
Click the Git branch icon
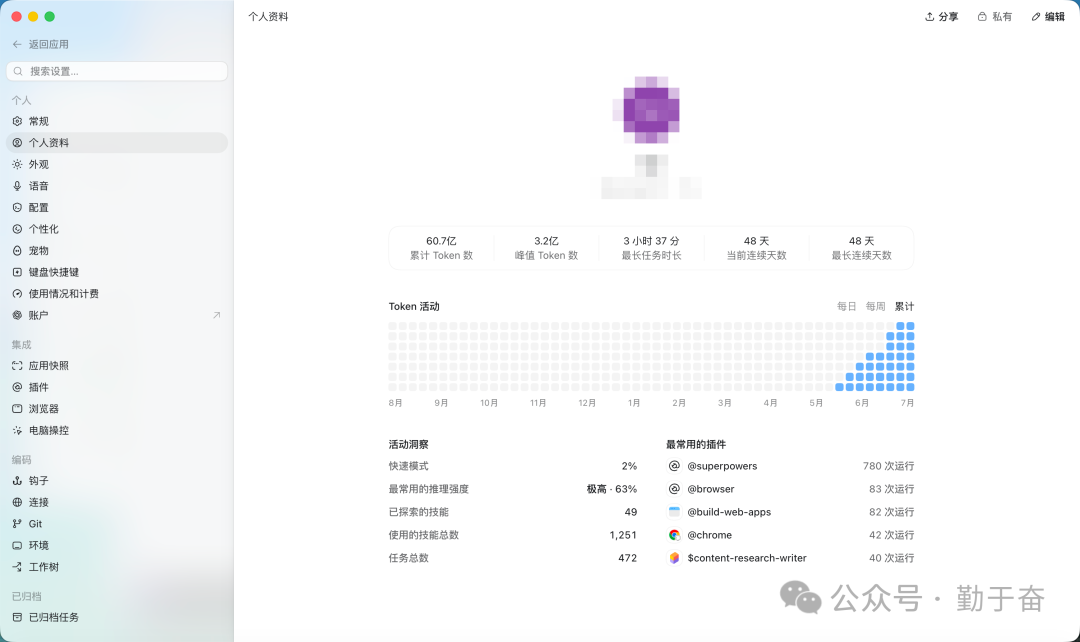(x=17, y=524)
